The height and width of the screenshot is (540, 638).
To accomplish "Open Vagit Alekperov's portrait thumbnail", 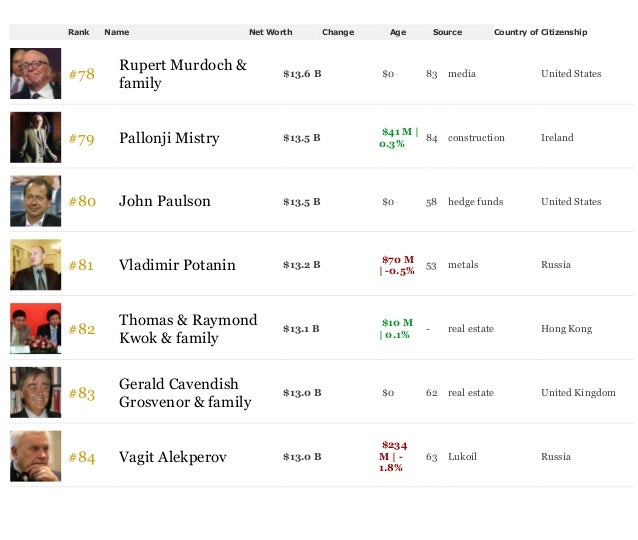I will [x=35, y=456].
